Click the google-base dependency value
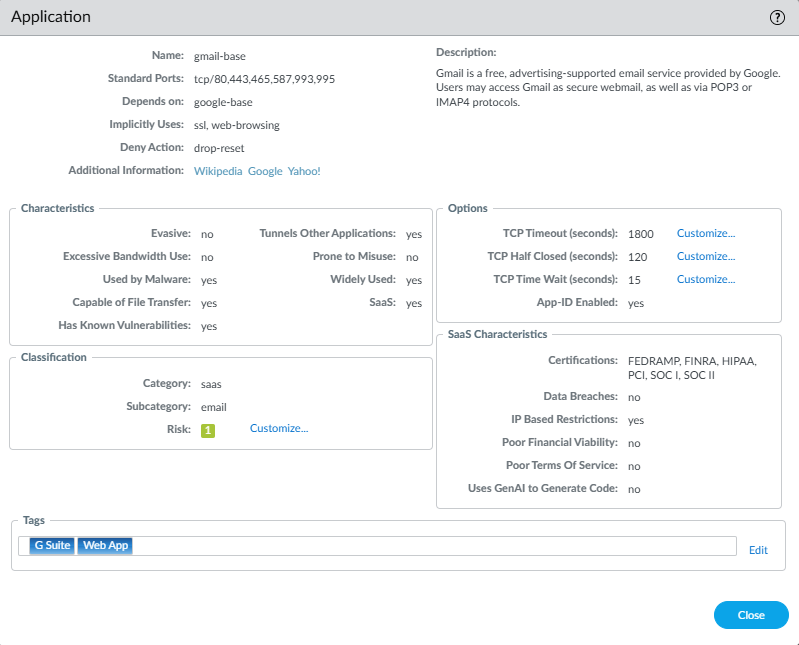The image size is (799, 645). (223, 102)
